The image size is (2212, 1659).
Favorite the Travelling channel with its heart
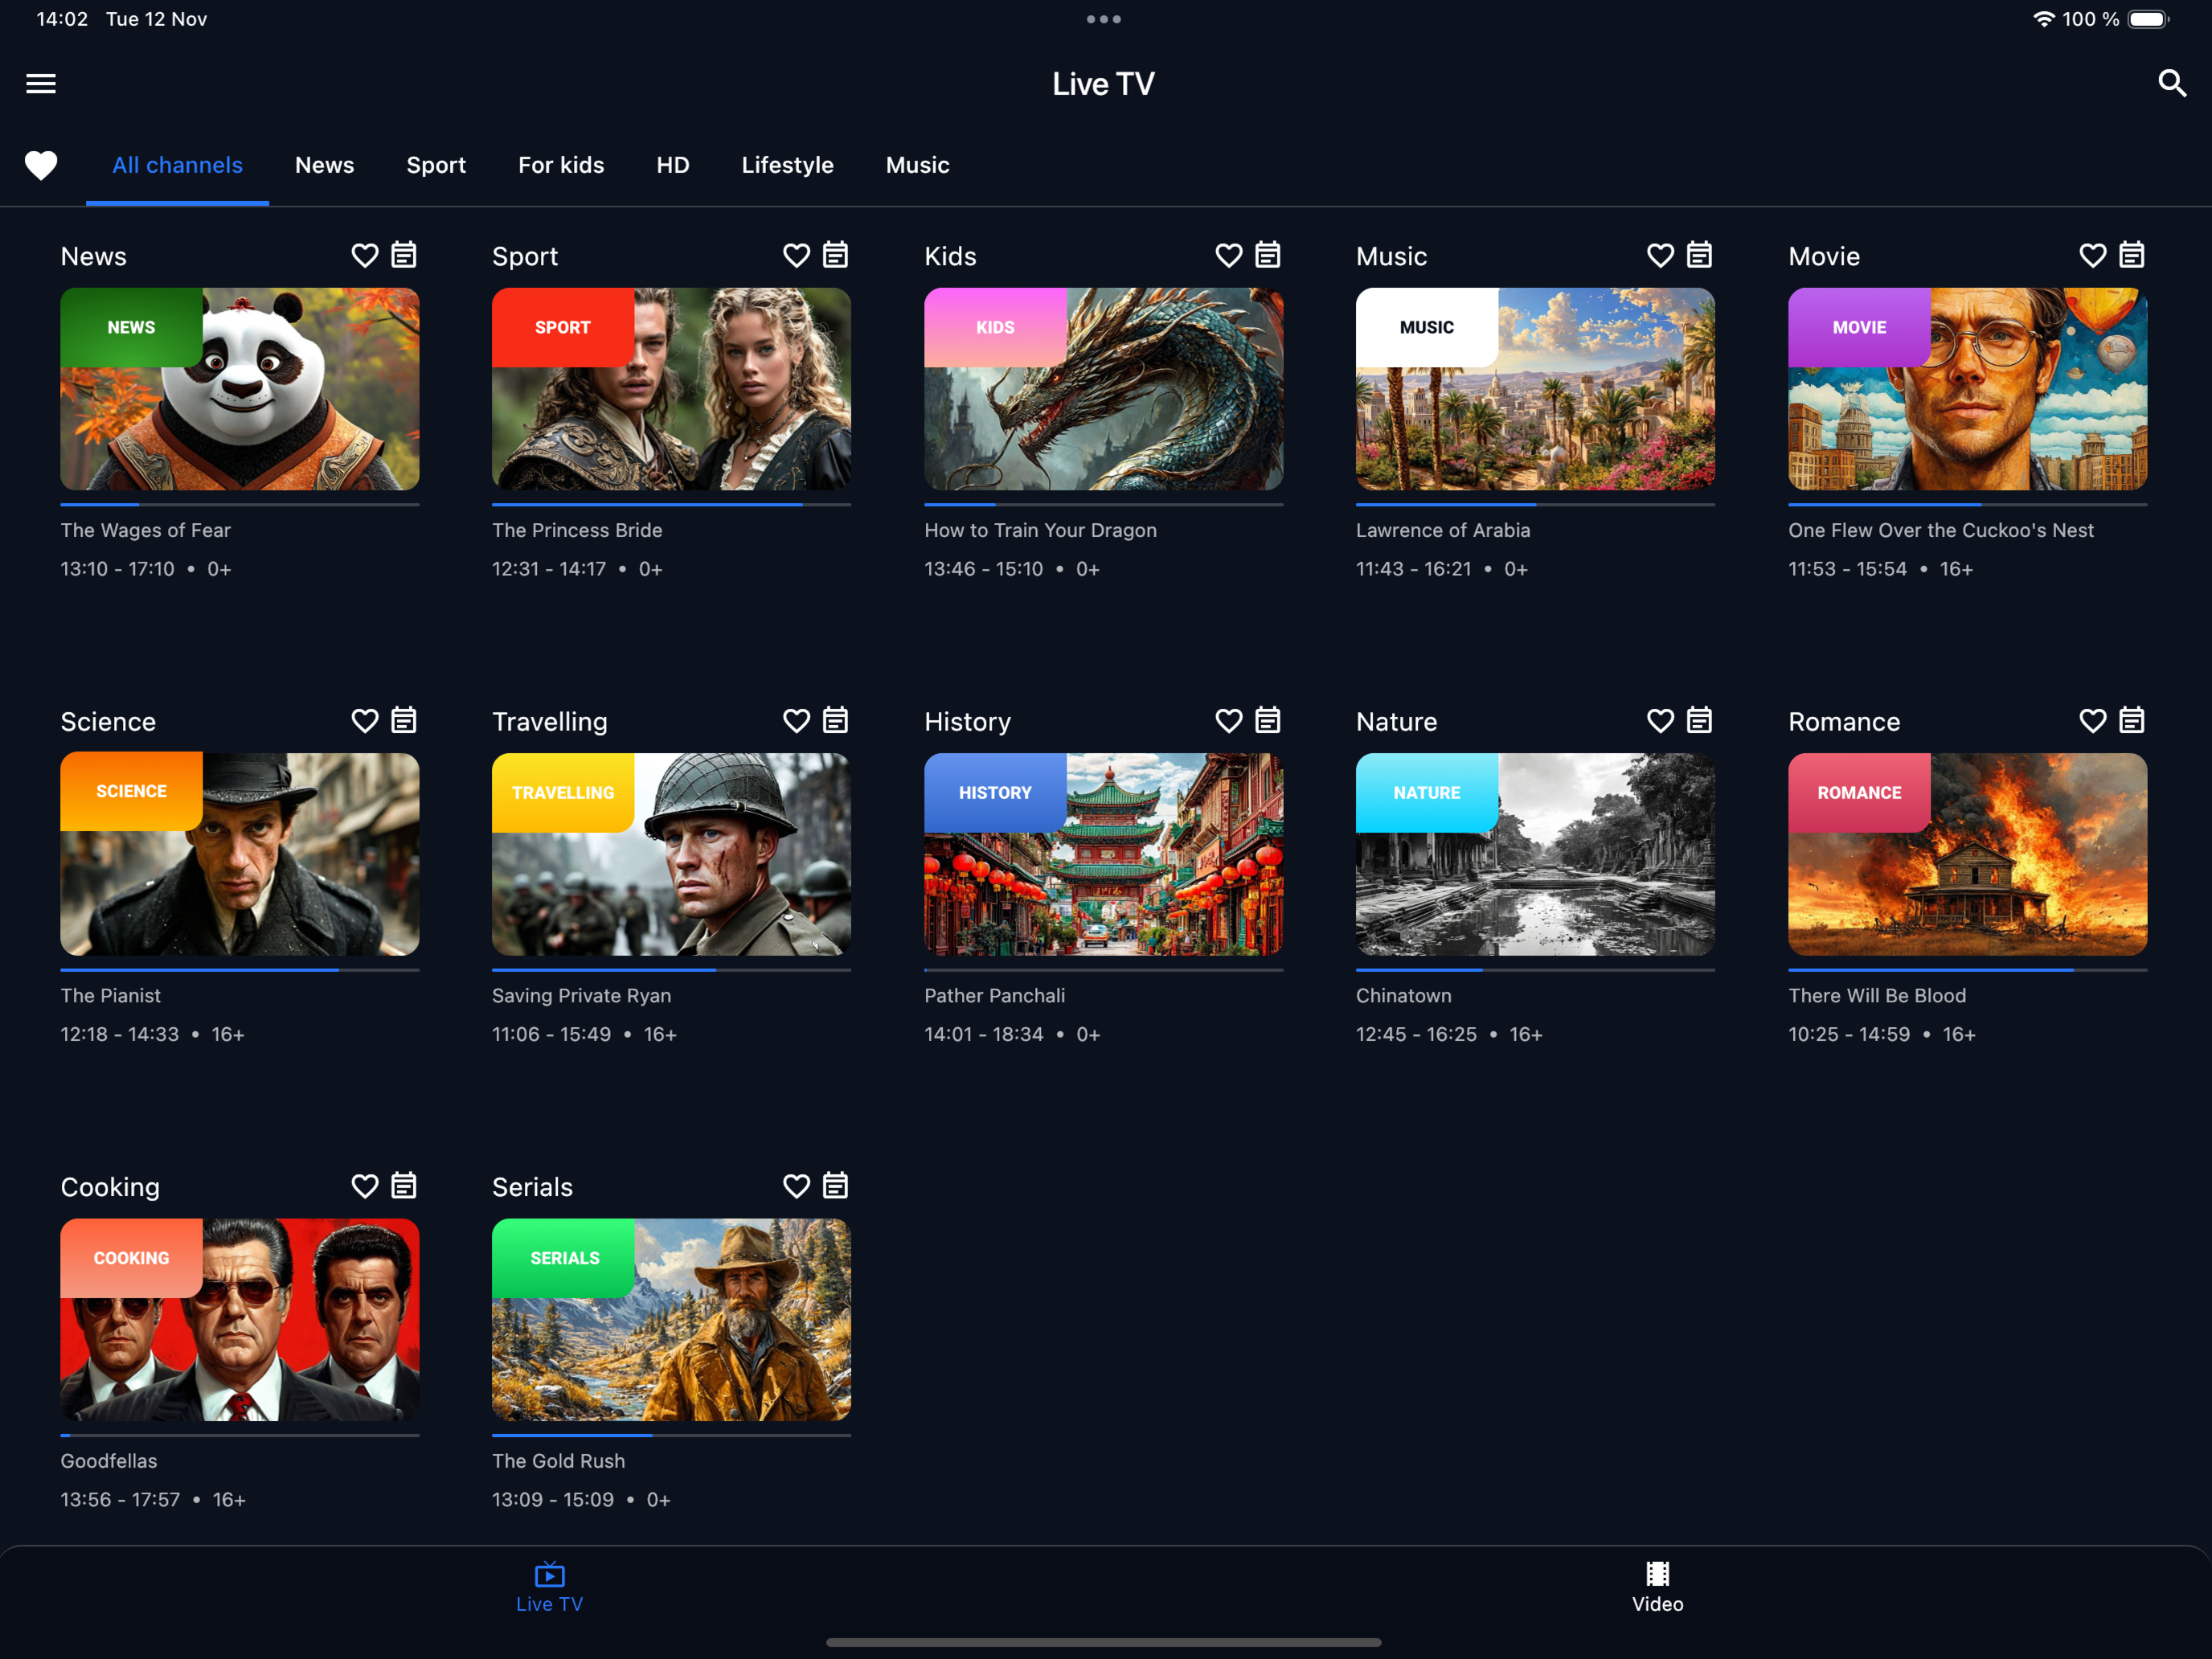[797, 721]
